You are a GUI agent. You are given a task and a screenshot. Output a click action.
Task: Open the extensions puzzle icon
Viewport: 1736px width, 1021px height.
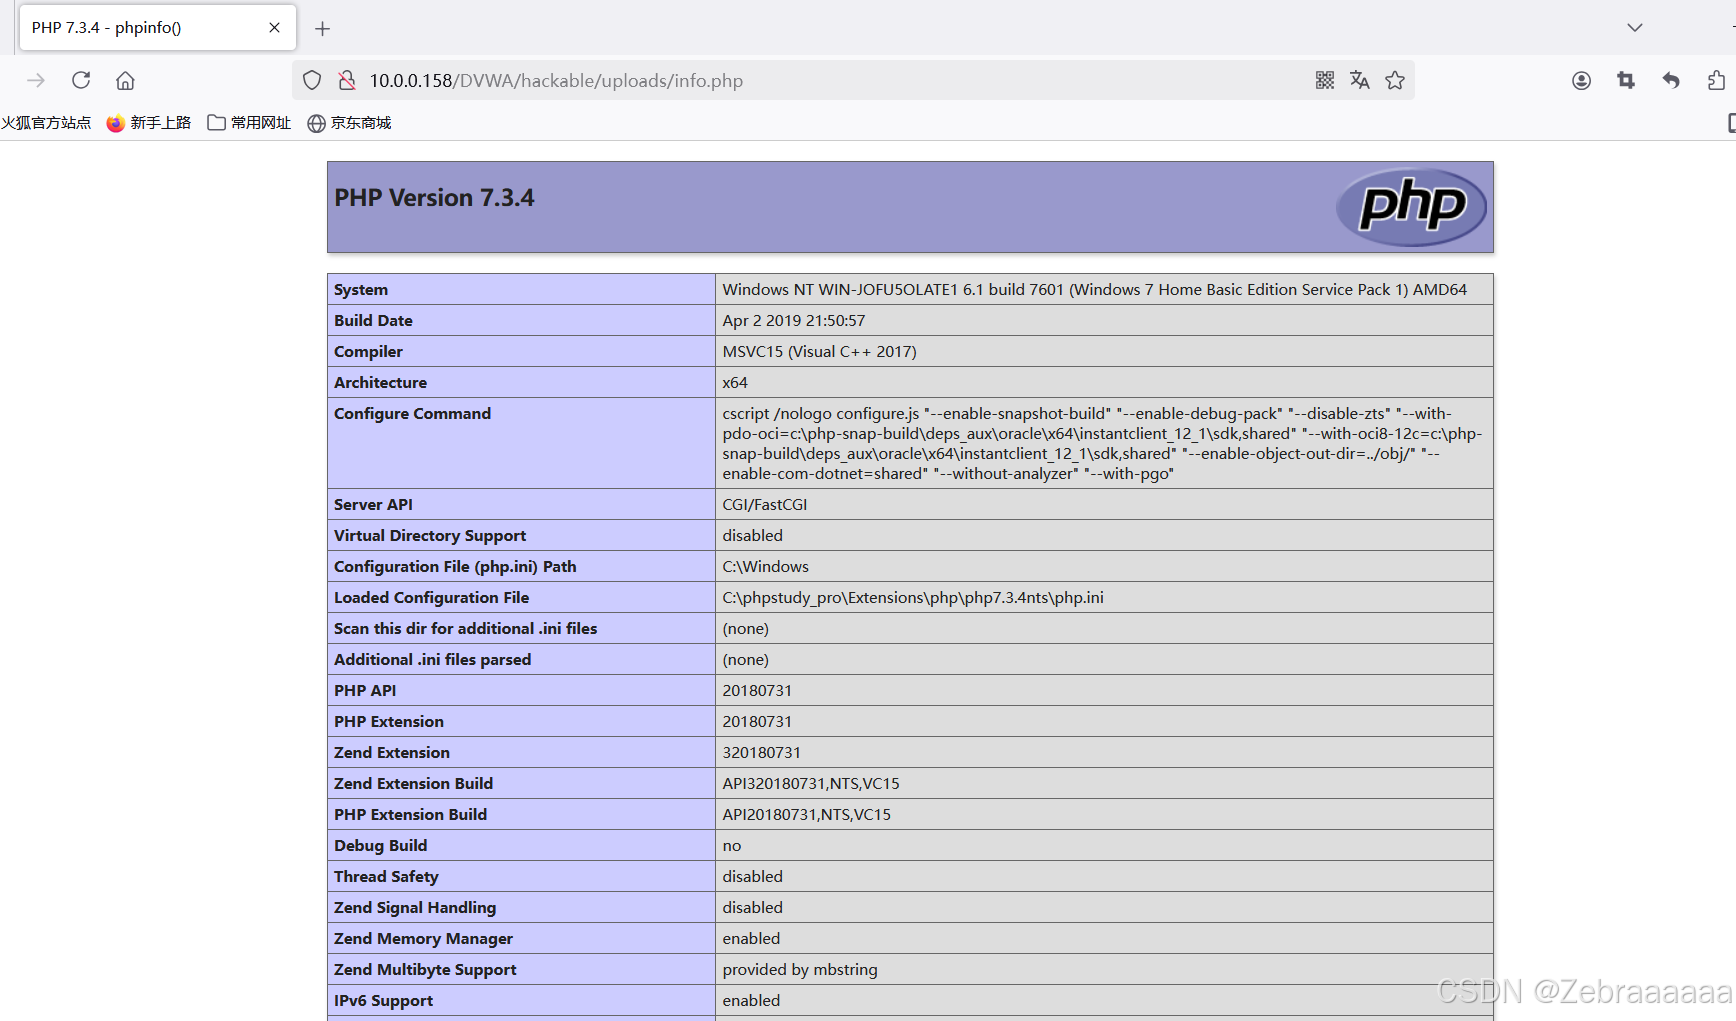1716,80
